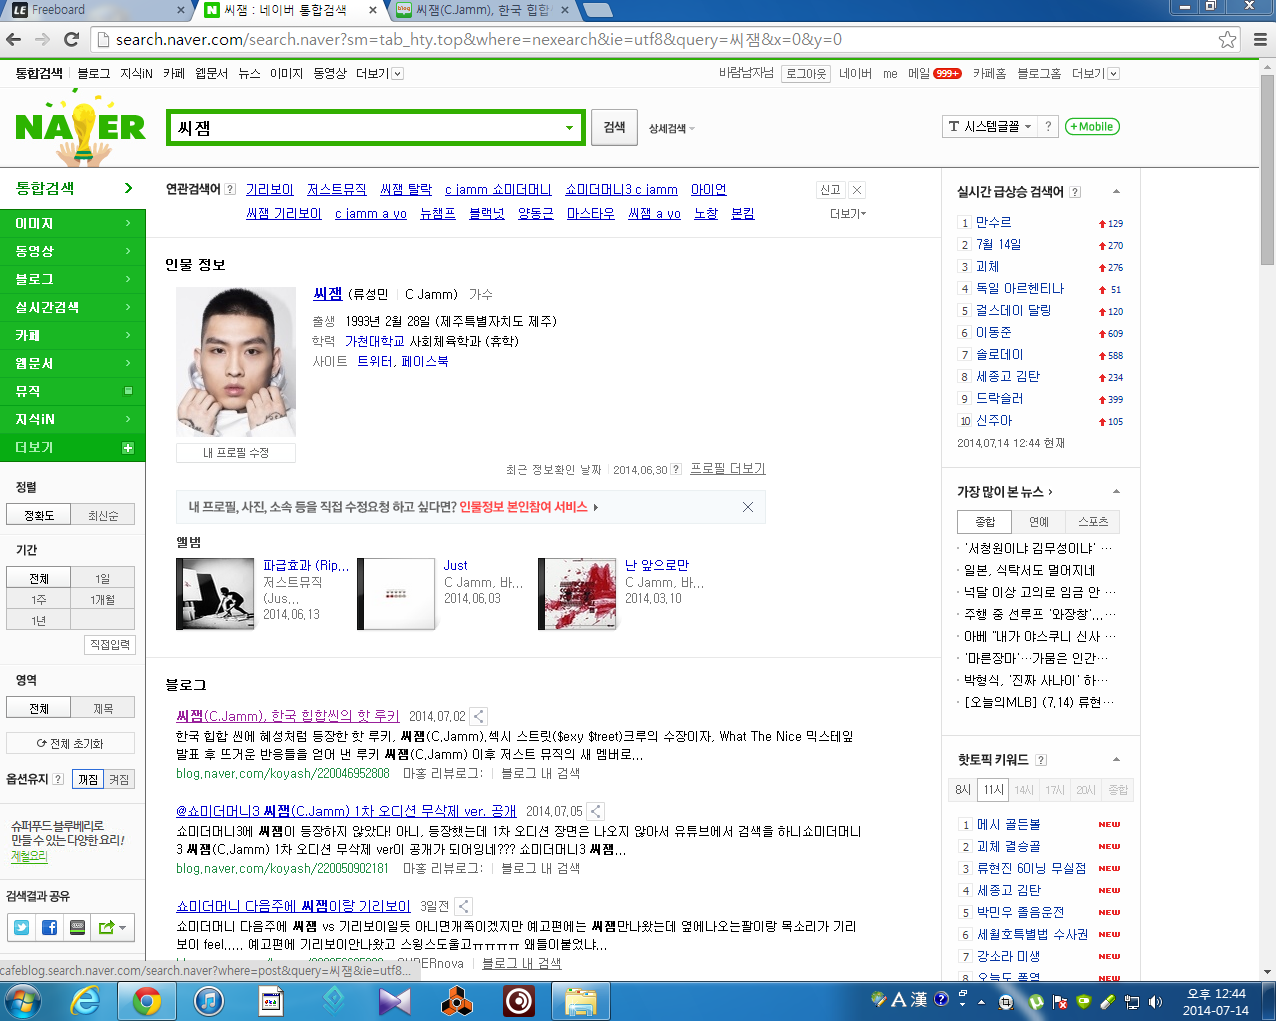Select 최신순 sort order
Screen dimensions: 1276x1021
coord(103,516)
